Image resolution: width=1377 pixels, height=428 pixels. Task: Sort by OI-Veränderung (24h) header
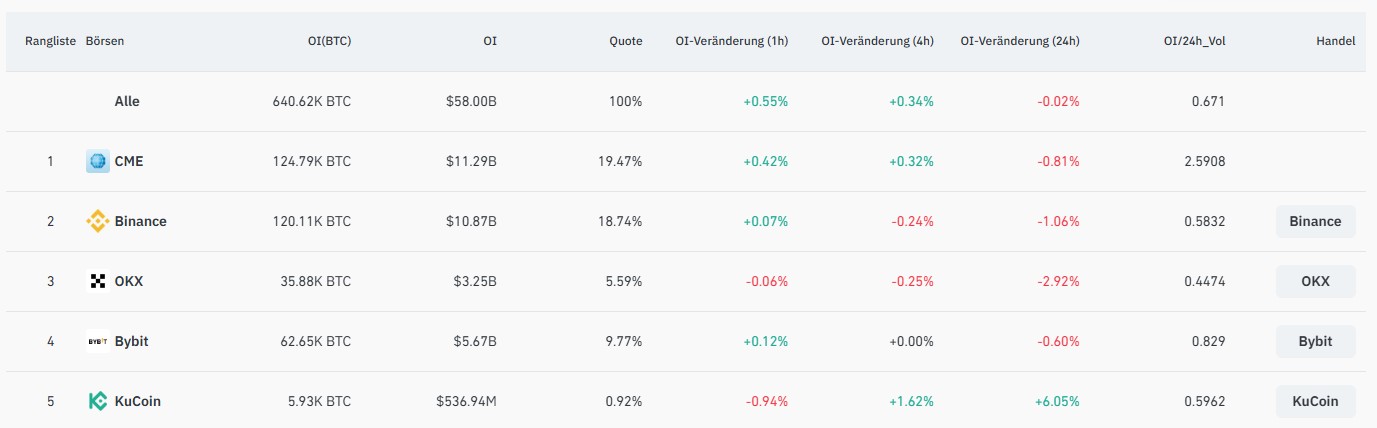[x=1019, y=41]
